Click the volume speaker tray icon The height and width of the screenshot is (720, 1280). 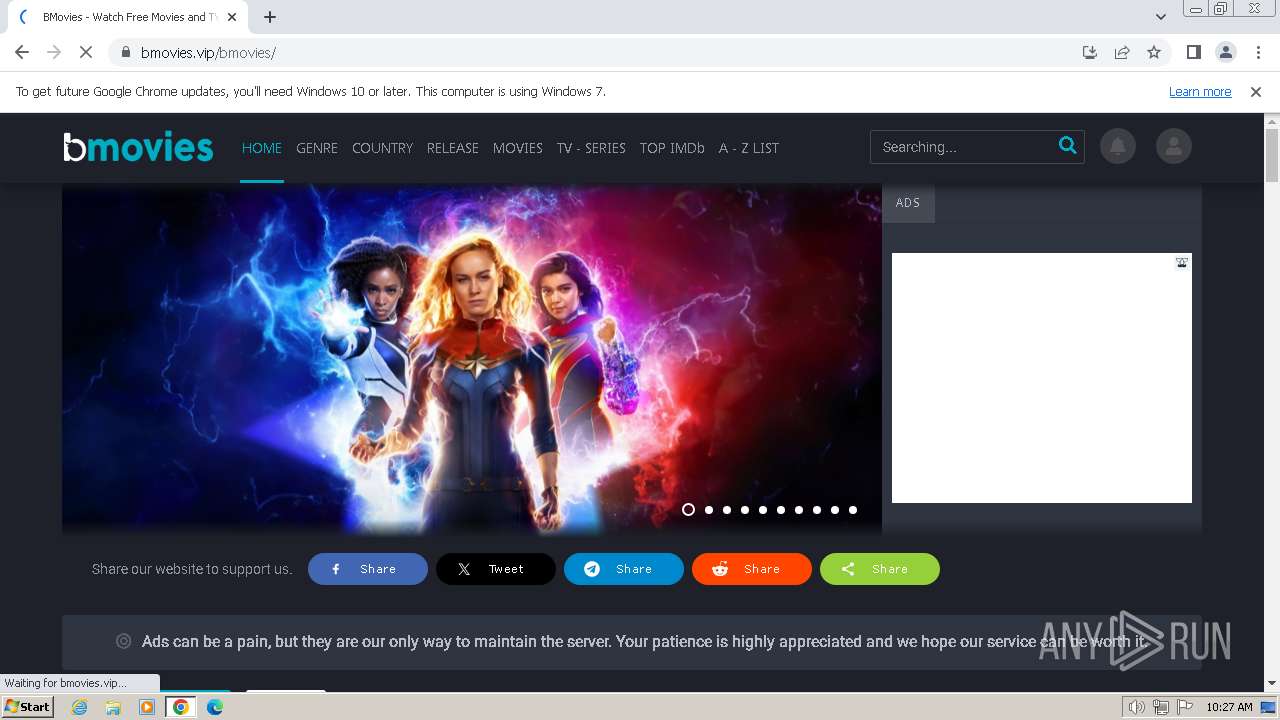tap(1136, 707)
